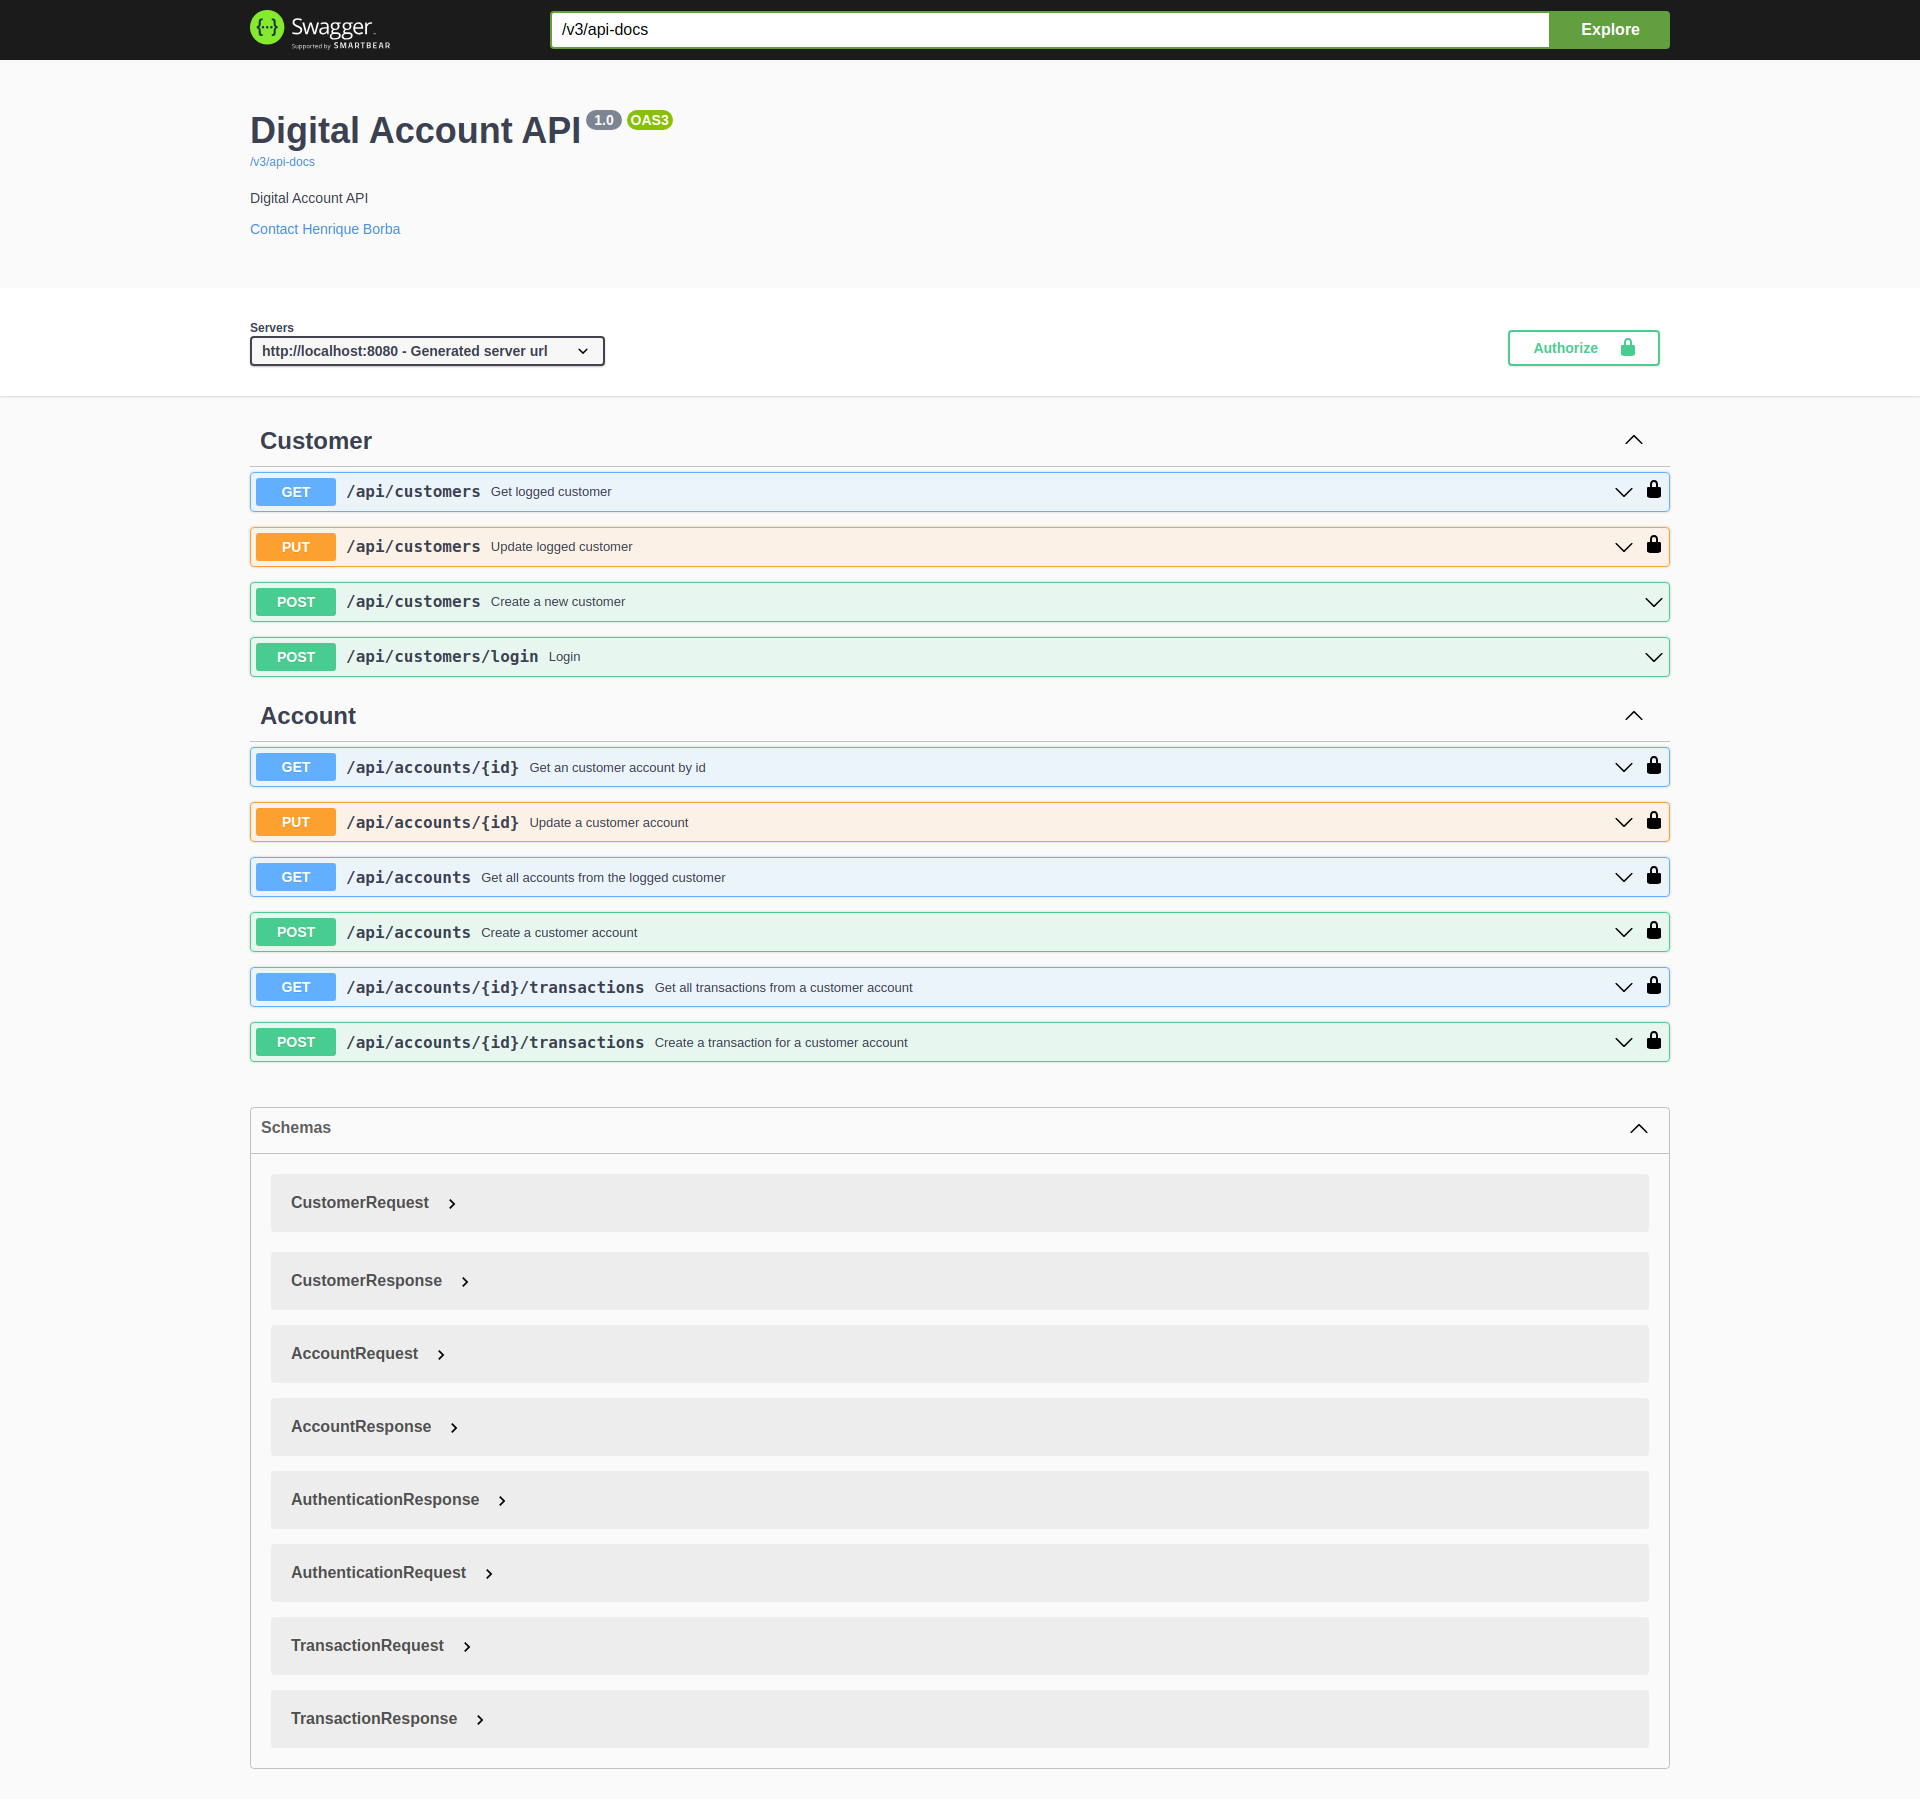Collapse the Customer section

[1634, 440]
